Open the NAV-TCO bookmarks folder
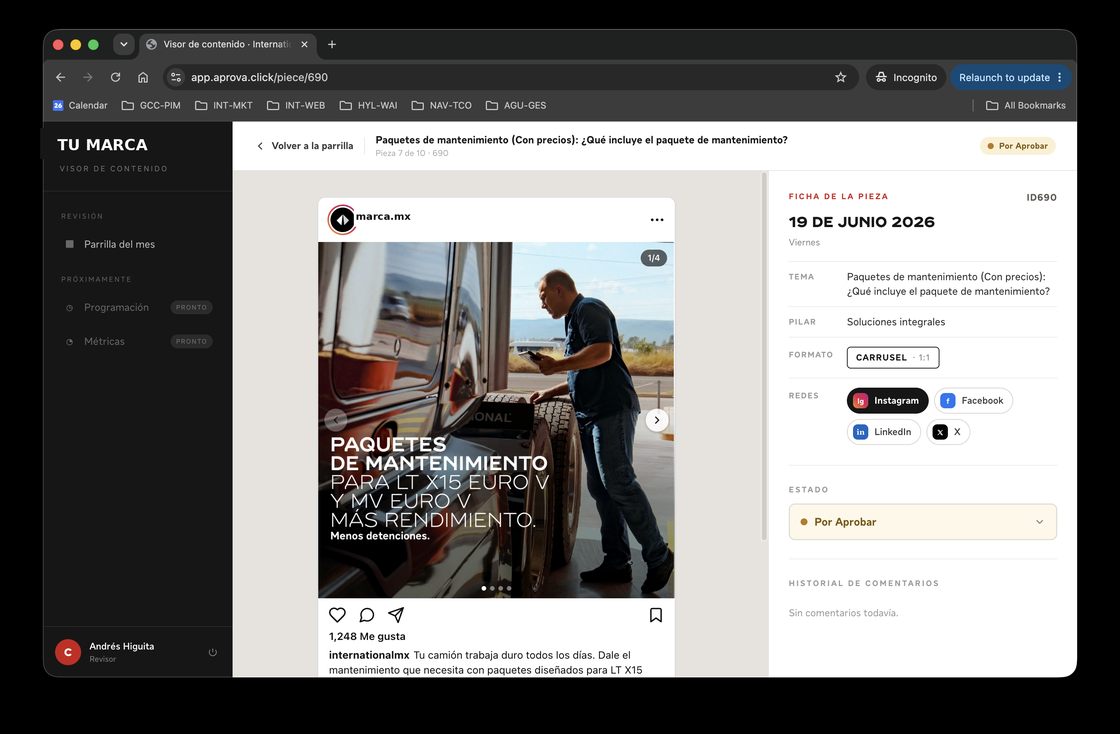This screenshot has height=734, width=1120. pyautogui.click(x=441, y=106)
